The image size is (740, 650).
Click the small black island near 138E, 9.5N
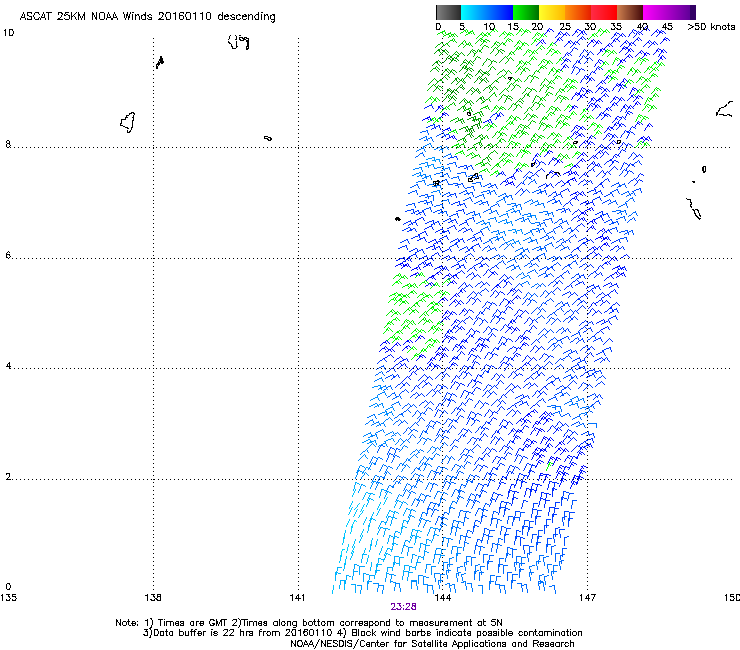pos(160,62)
